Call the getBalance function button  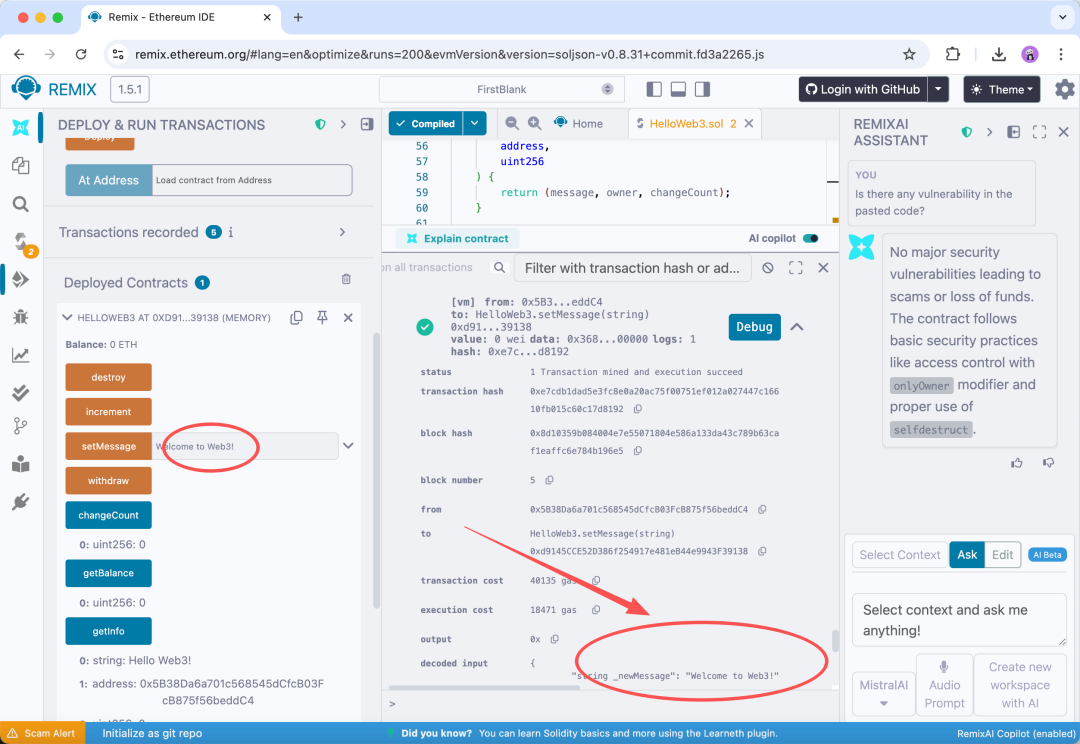pyautogui.click(x=108, y=573)
